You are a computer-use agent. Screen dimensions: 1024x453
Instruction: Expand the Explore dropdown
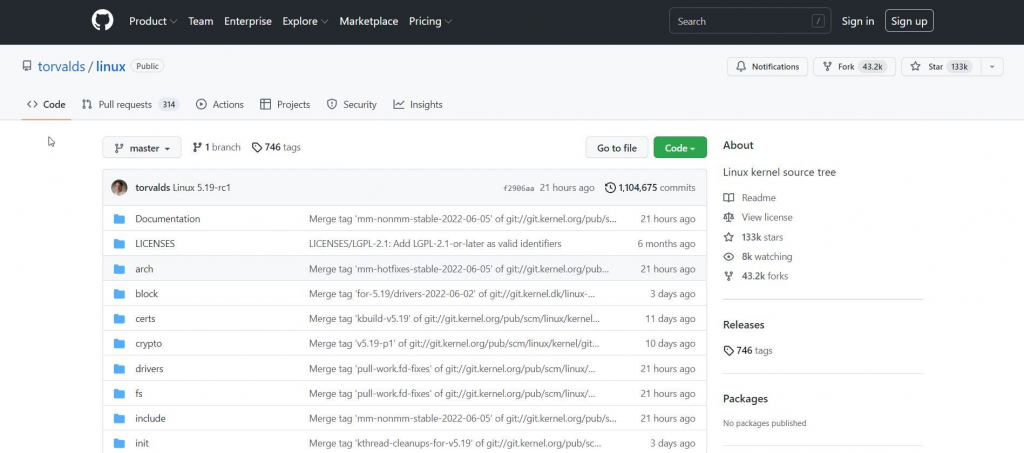pos(305,21)
